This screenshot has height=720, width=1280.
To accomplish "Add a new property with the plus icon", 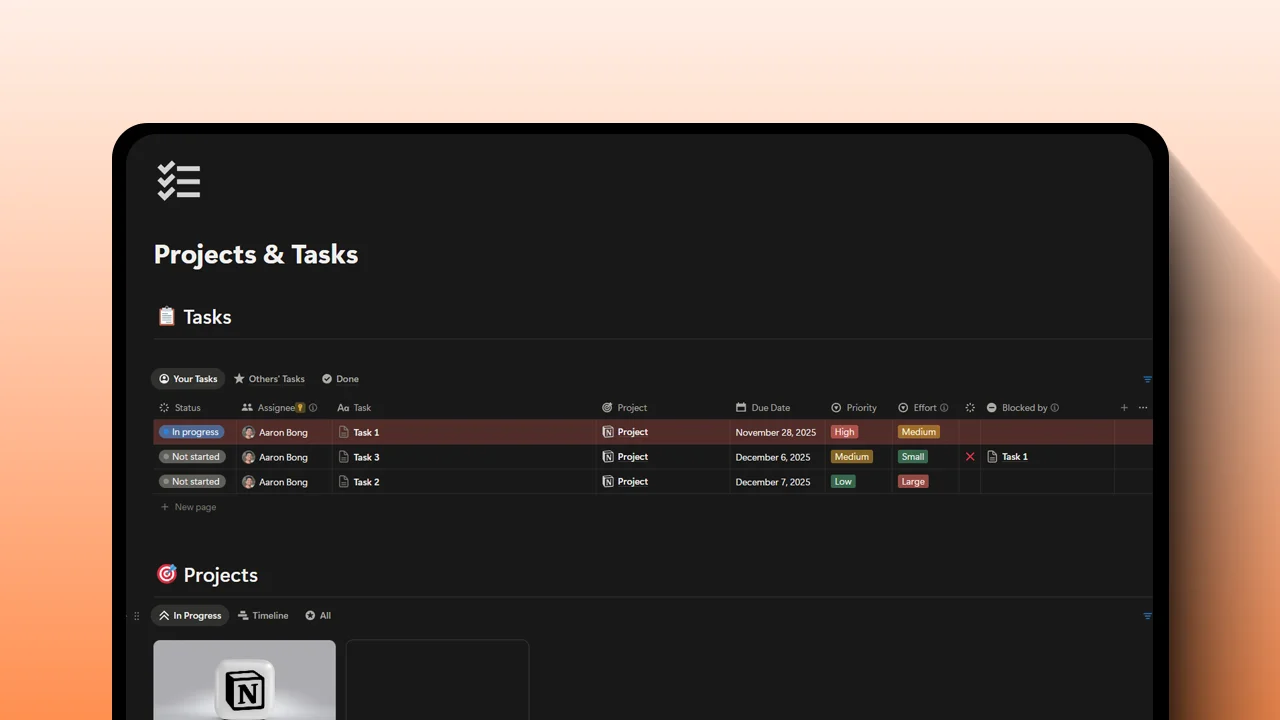I will [x=1124, y=408].
